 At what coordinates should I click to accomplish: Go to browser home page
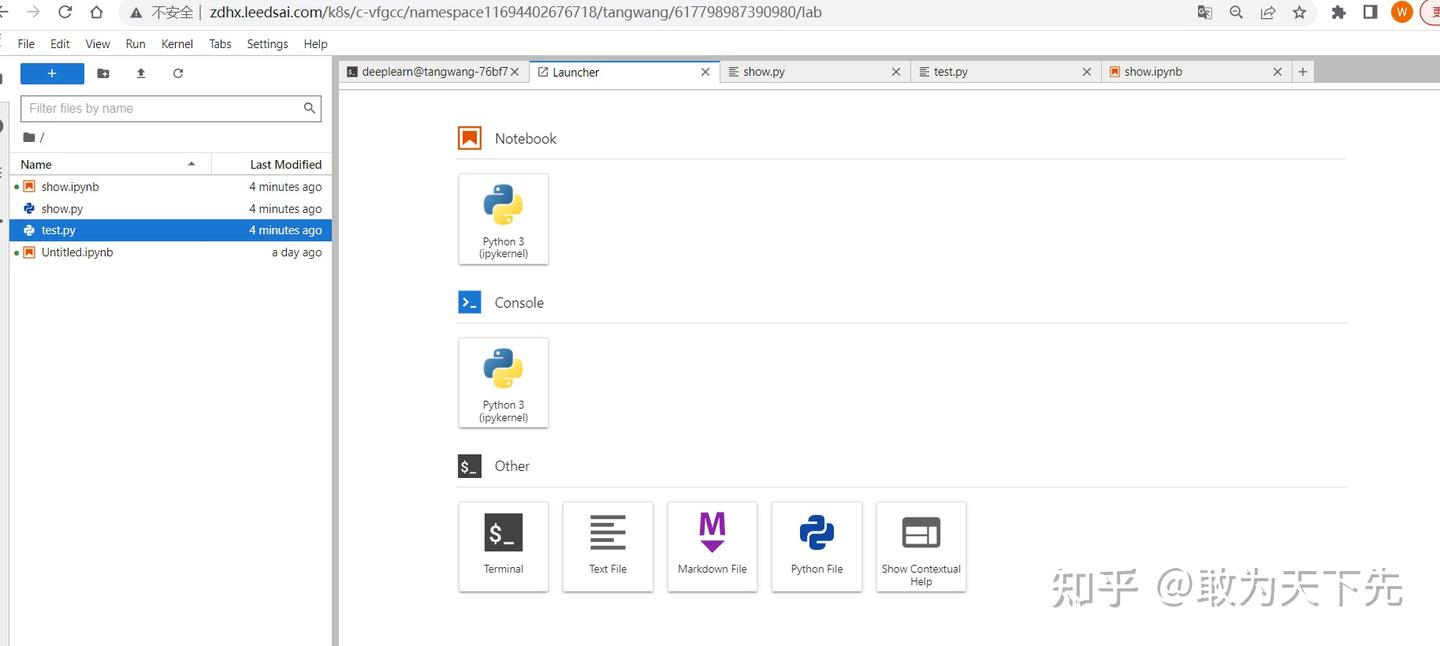pos(96,12)
